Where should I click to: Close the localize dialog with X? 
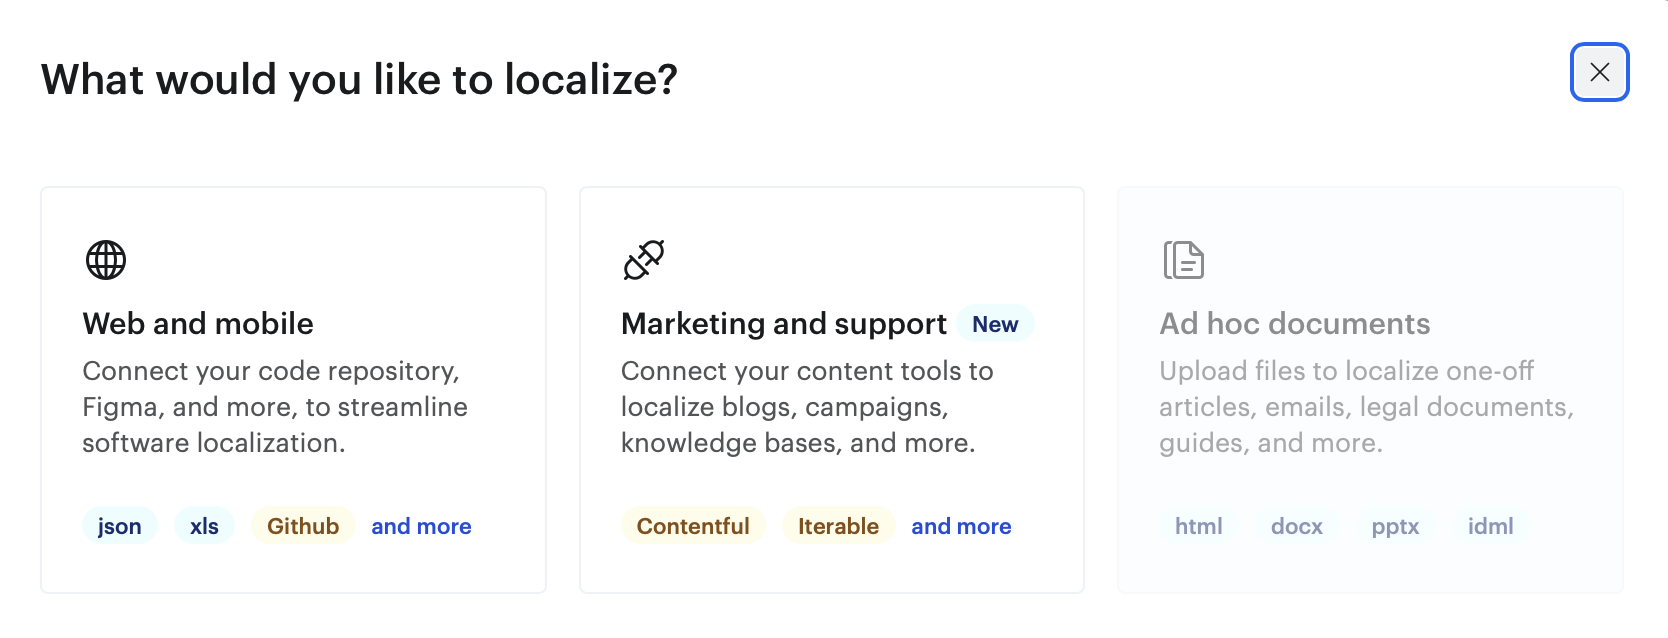click(x=1599, y=72)
